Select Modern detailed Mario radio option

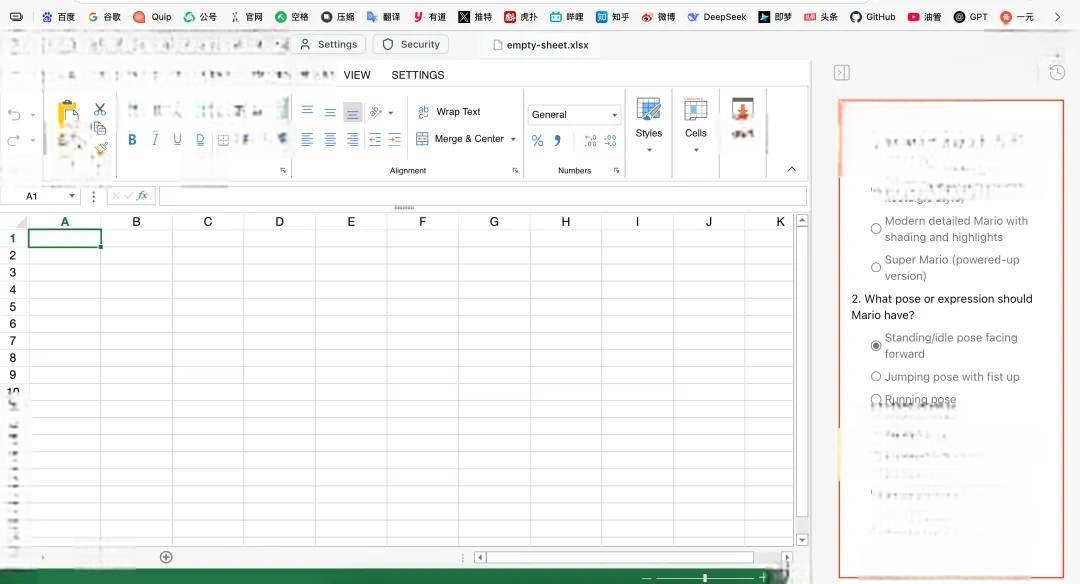click(x=875, y=229)
